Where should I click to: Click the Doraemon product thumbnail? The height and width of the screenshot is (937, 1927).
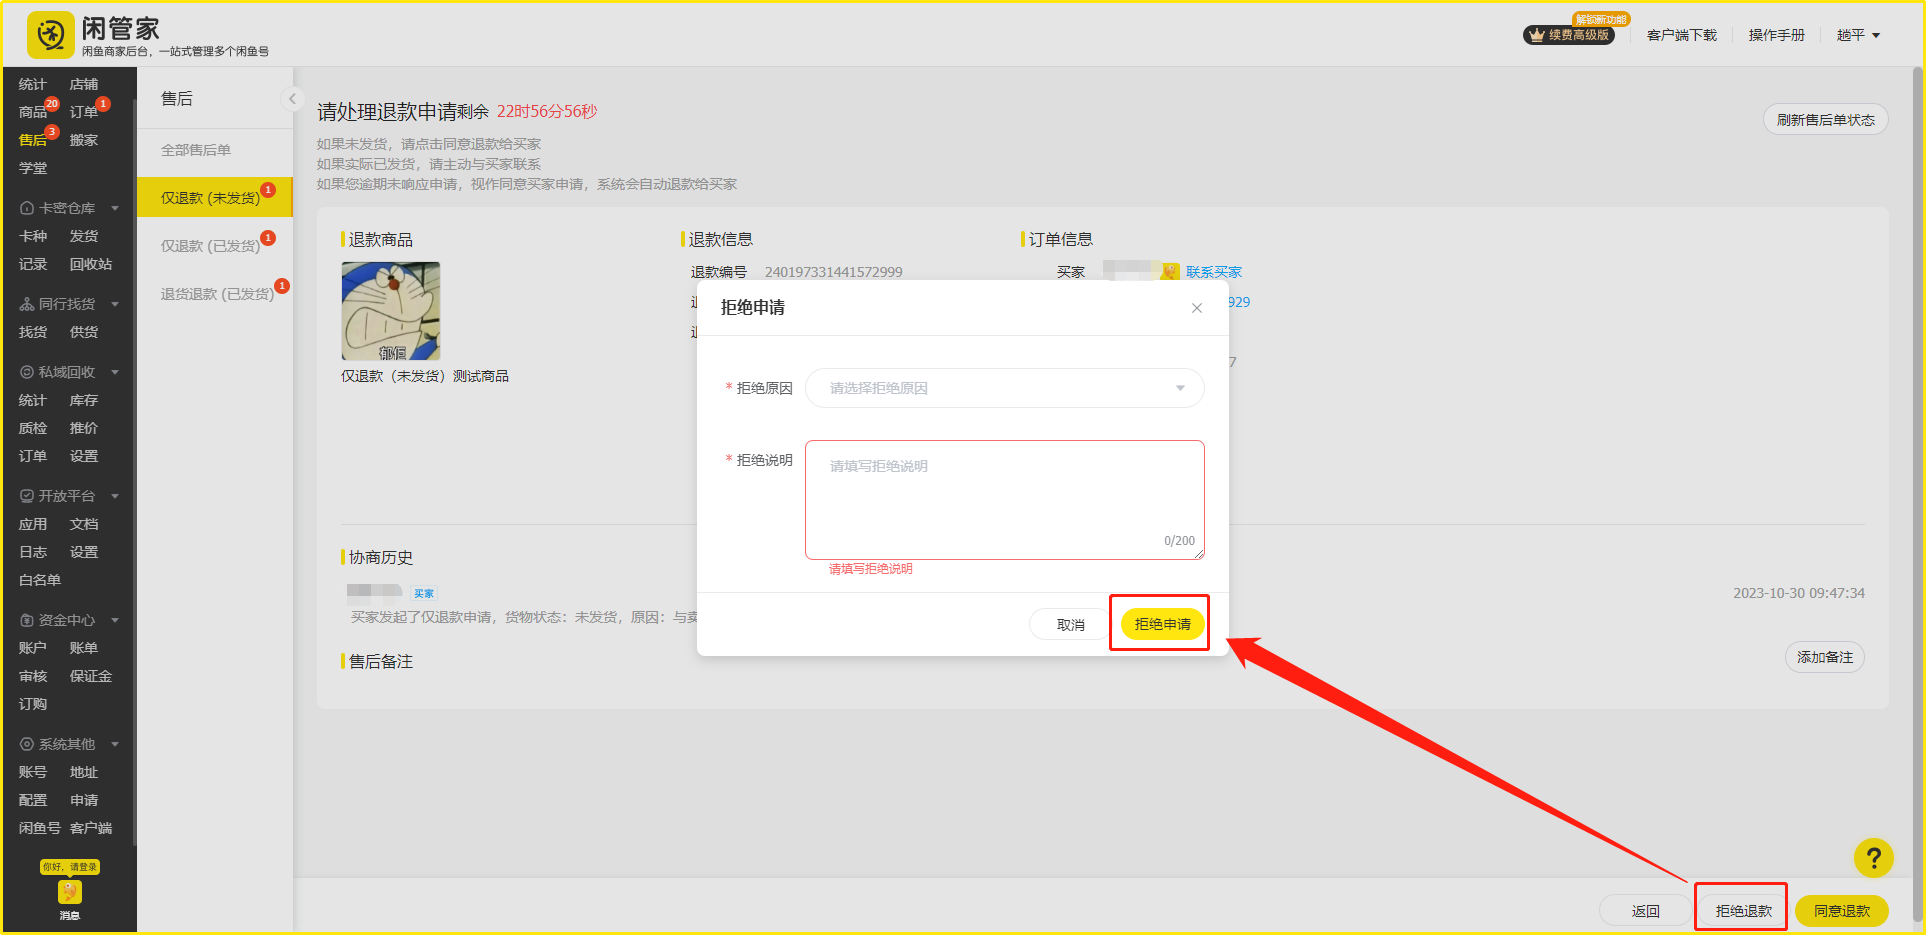(390, 311)
